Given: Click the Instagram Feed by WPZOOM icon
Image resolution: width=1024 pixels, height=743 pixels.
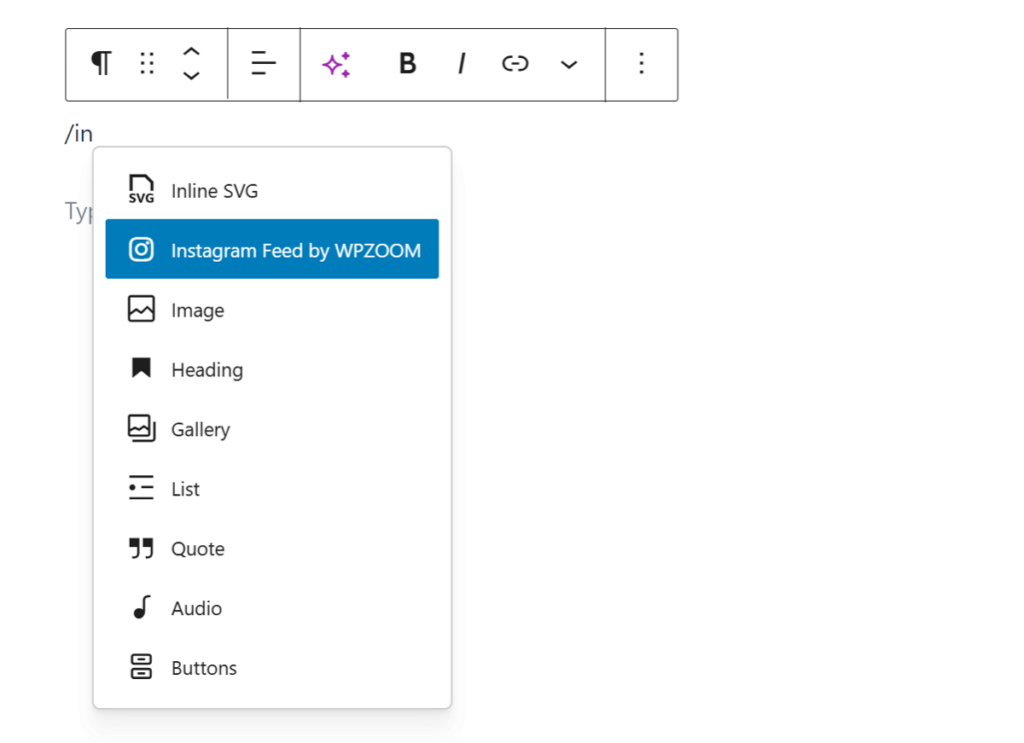Looking at the screenshot, I should [141, 248].
